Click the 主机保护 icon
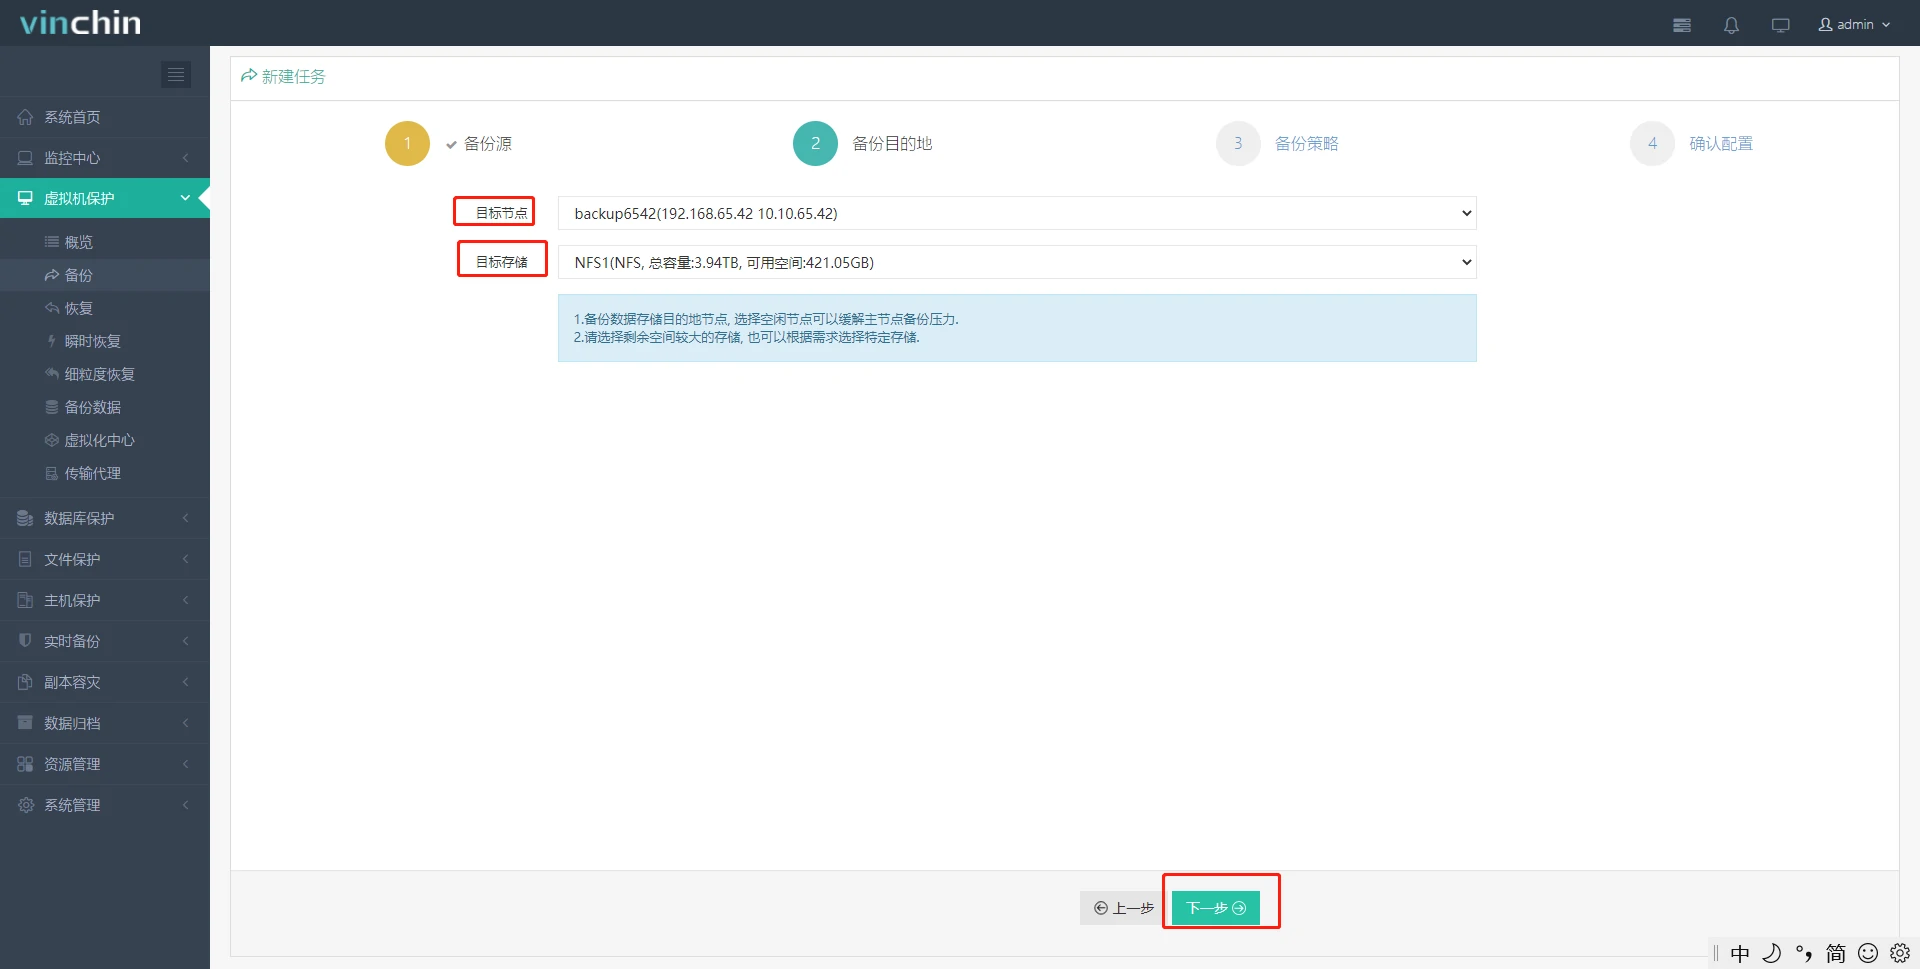Image resolution: width=1920 pixels, height=969 pixels. [25, 600]
